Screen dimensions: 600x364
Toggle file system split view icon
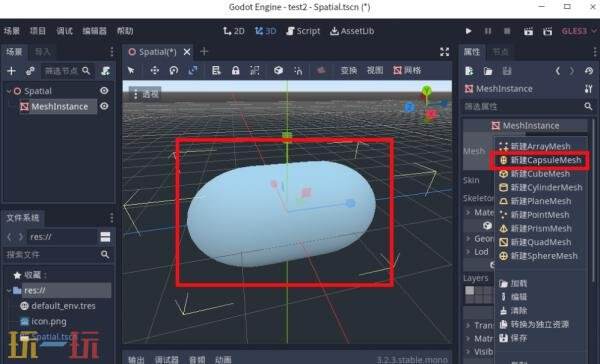pos(105,237)
